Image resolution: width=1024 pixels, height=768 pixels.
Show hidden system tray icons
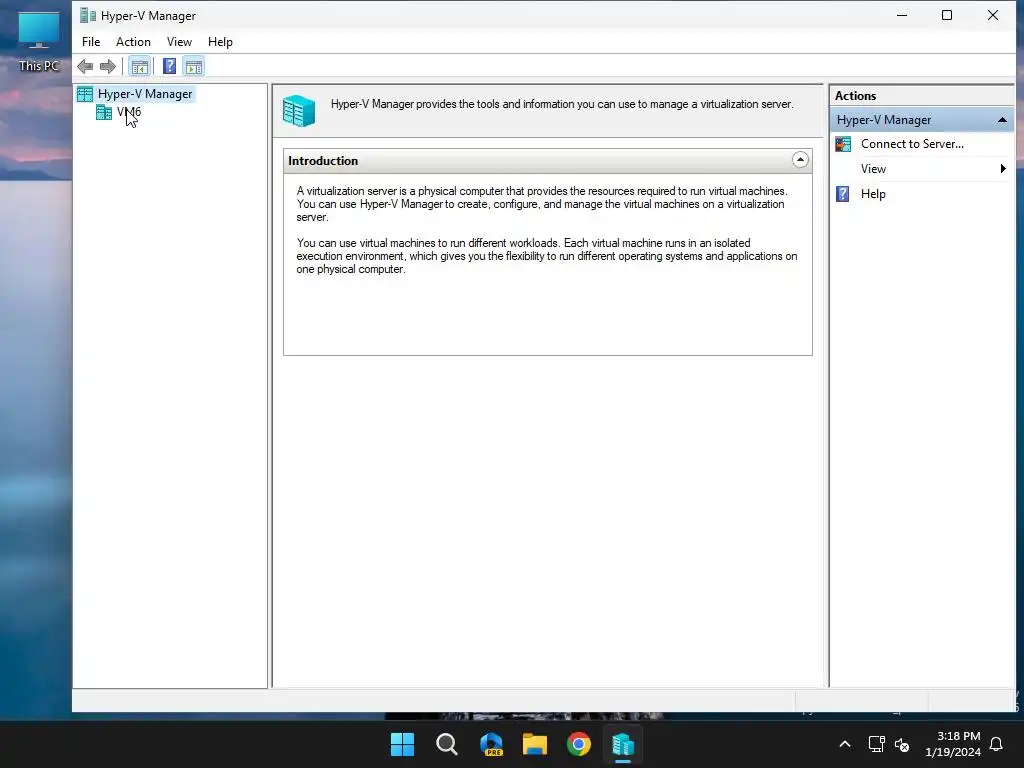844,744
